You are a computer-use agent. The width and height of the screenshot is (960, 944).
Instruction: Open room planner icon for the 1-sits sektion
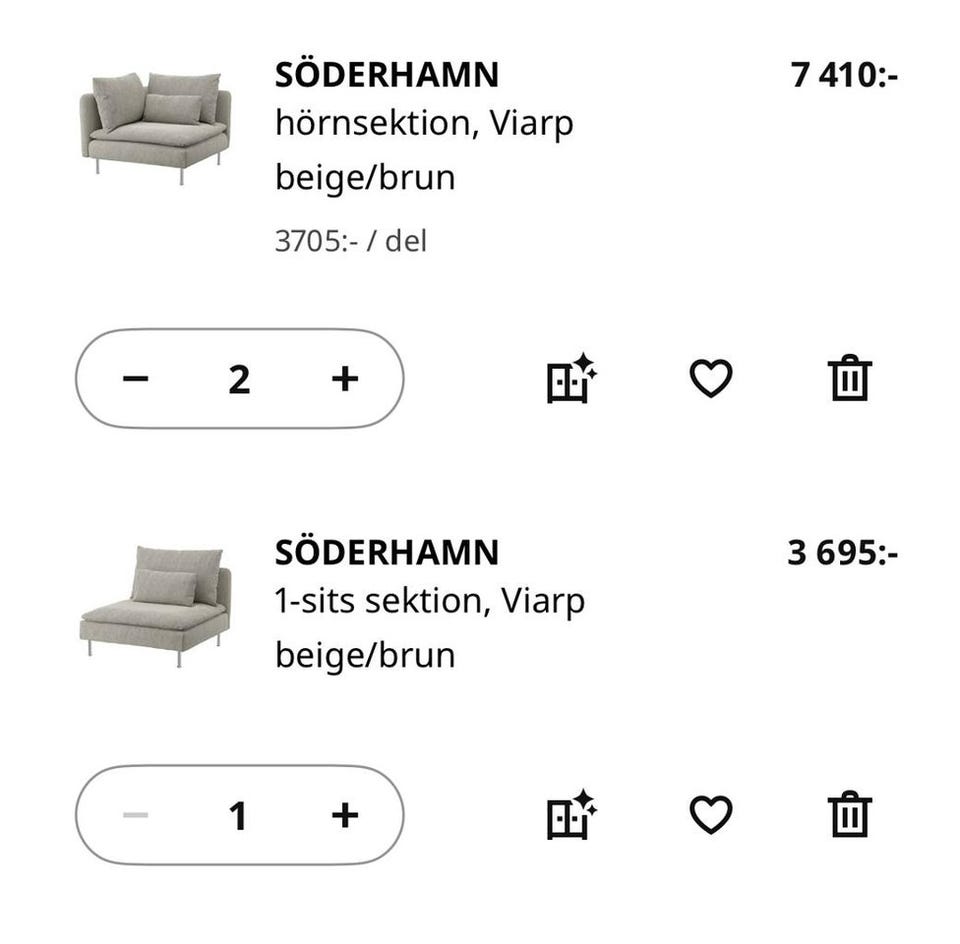[x=571, y=815]
